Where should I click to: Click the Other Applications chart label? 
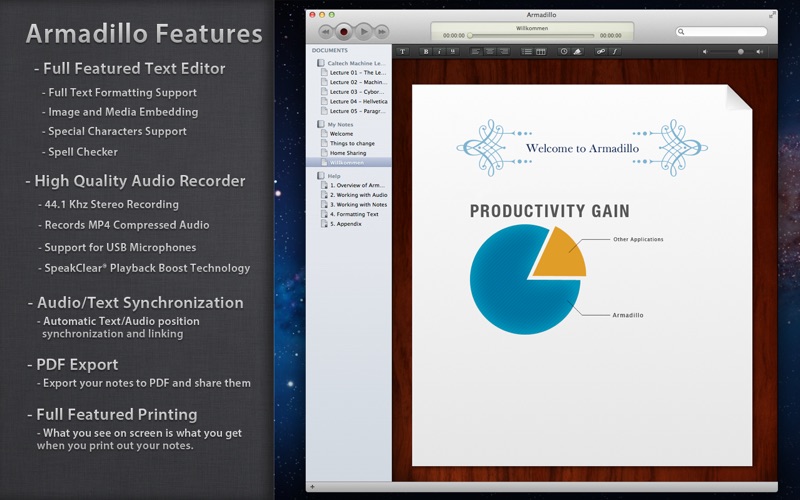coord(638,239)
